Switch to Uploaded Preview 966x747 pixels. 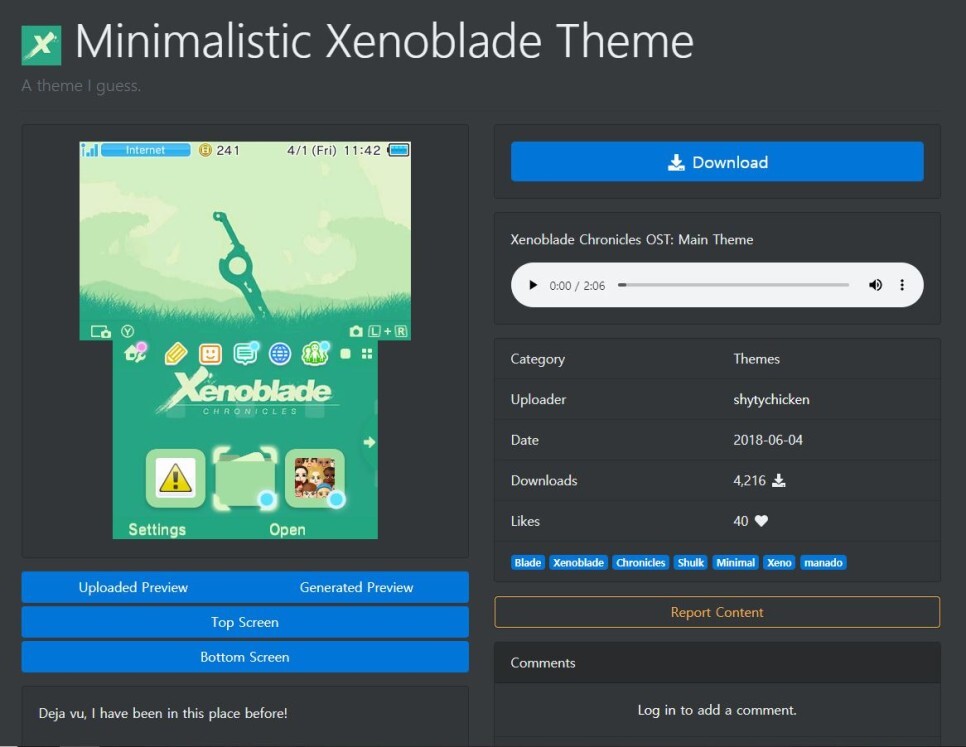pos(133,587)
